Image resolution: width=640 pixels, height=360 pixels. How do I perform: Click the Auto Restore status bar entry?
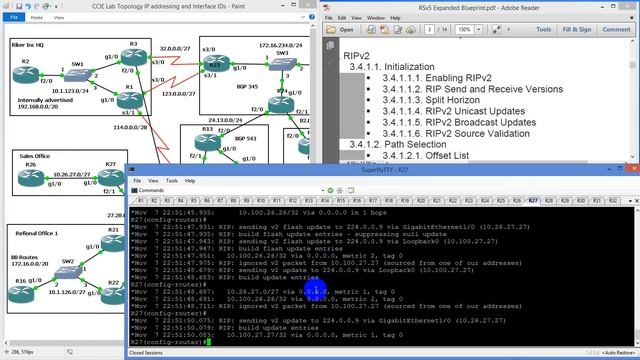coord(619,353)
